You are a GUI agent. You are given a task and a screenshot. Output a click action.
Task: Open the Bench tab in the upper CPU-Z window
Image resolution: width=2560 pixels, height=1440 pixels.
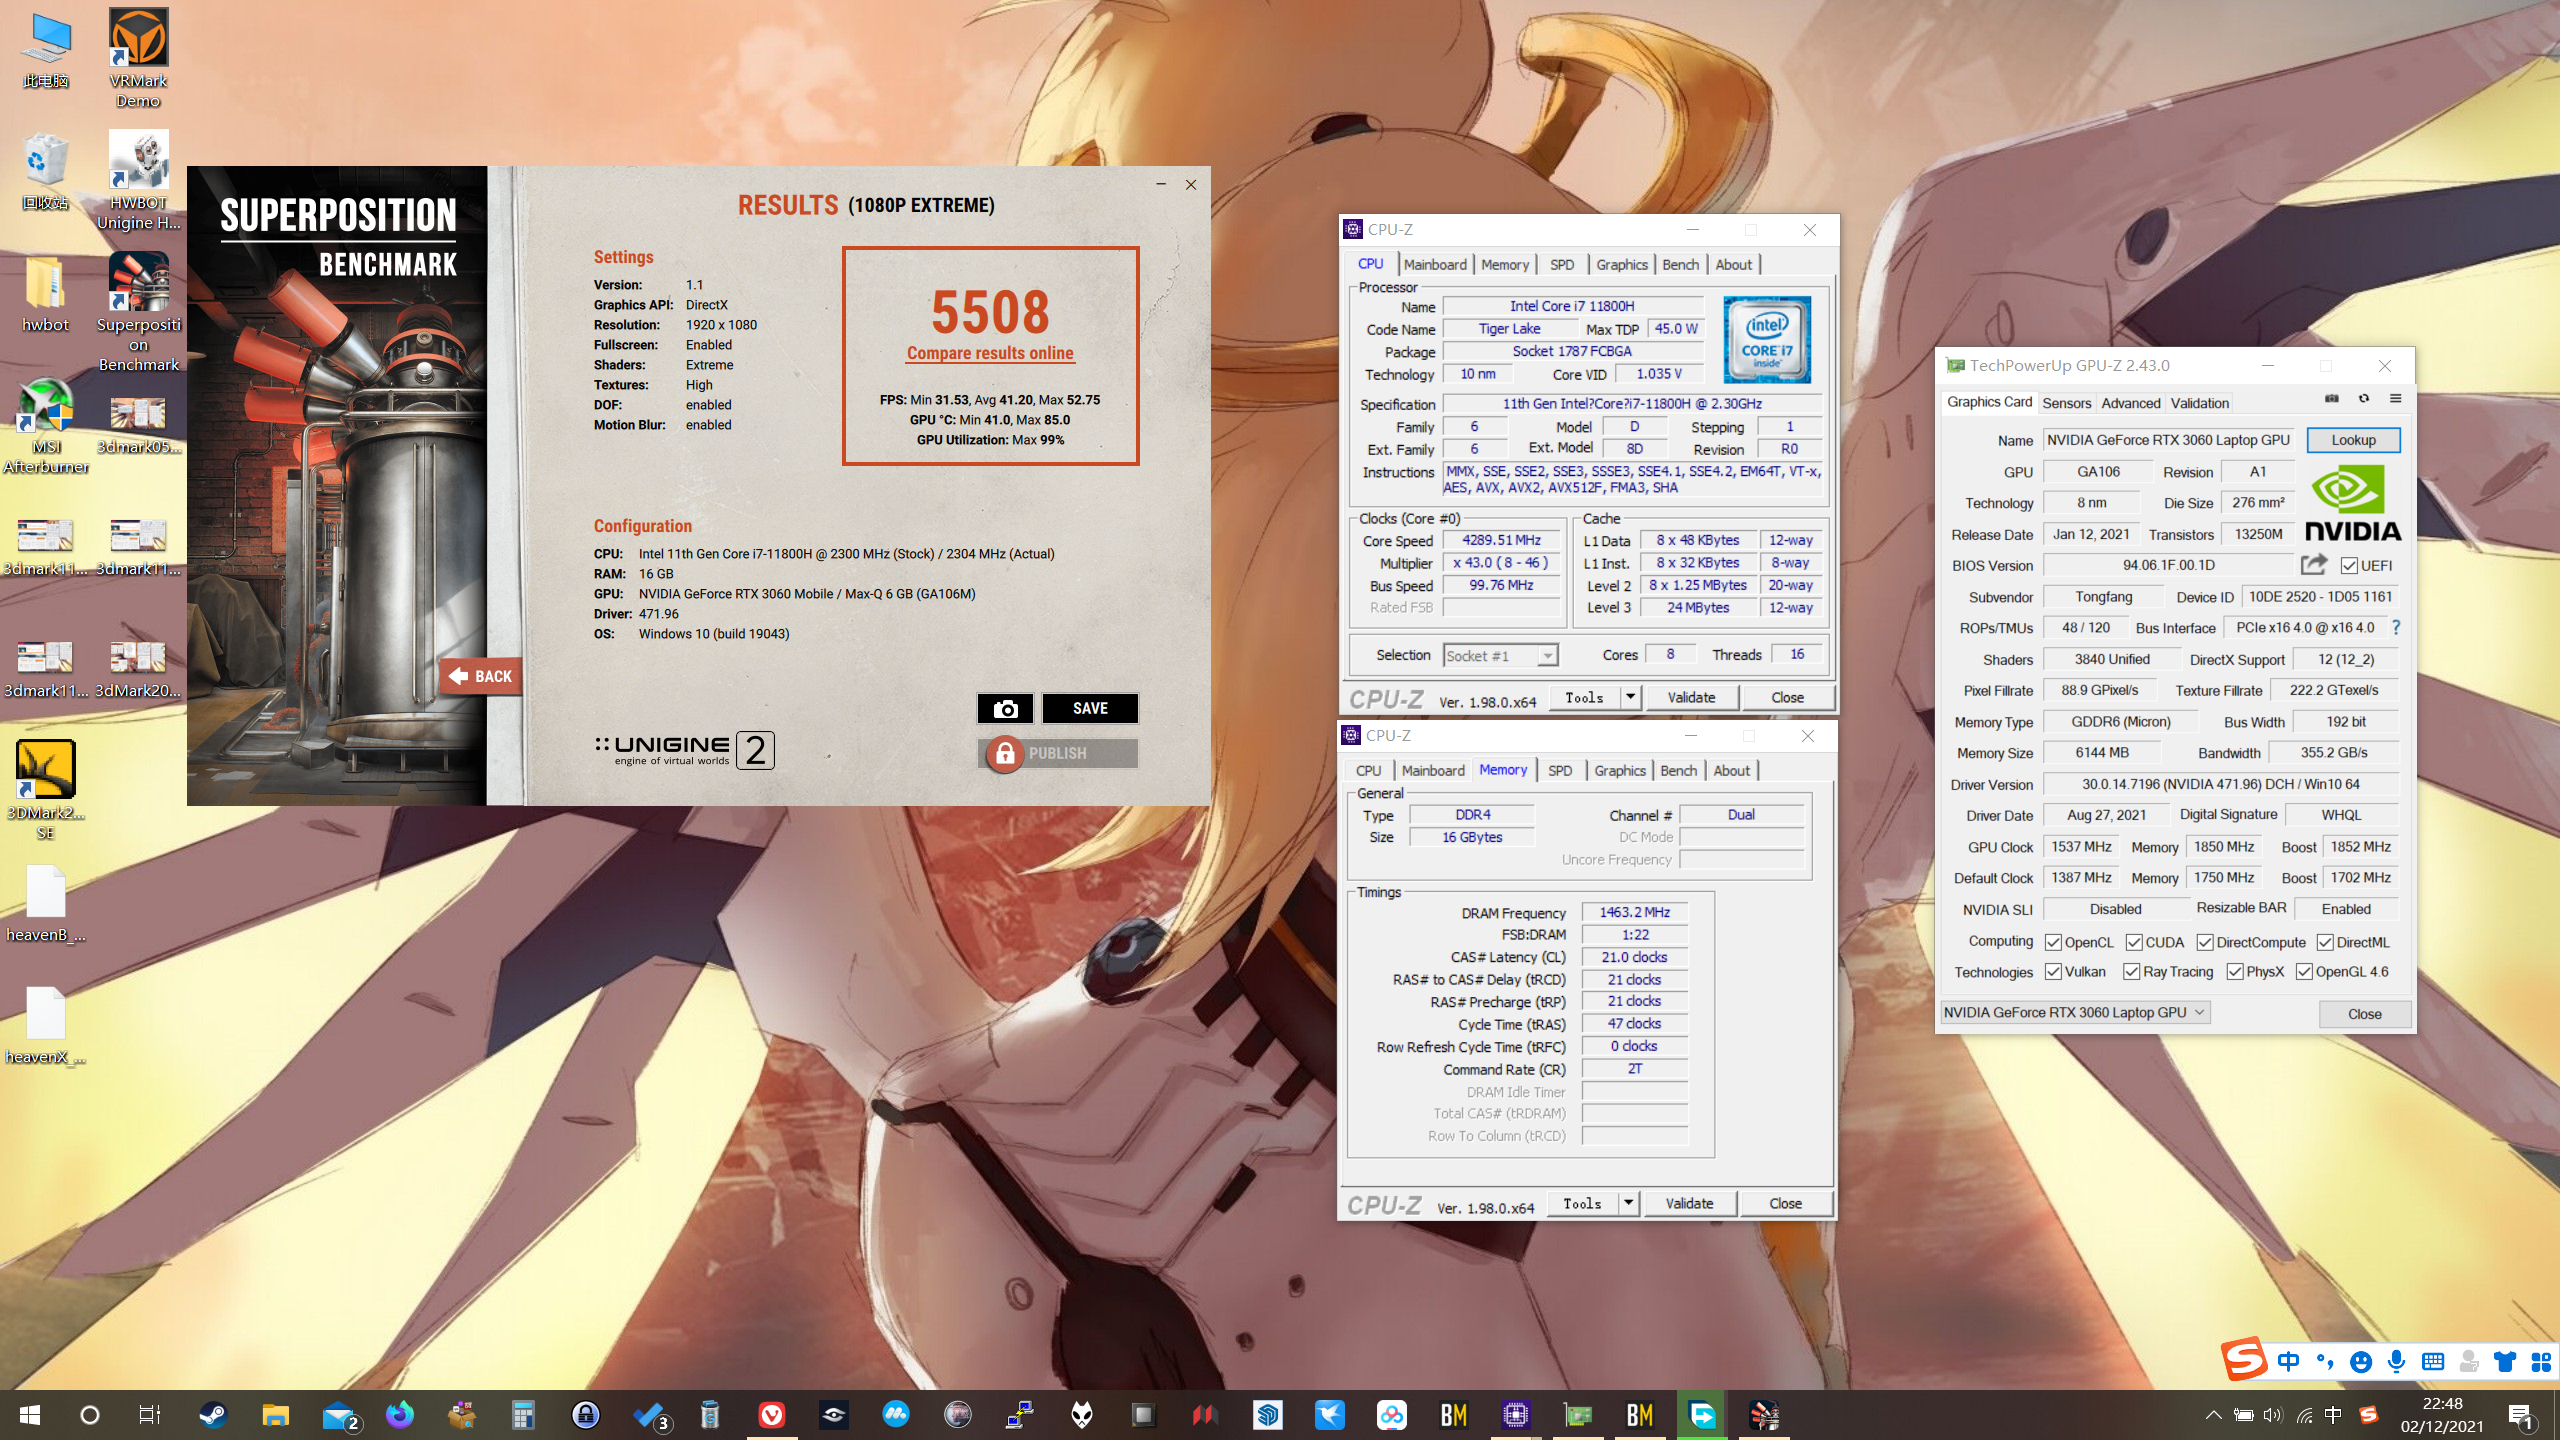tap(1680, 264)
